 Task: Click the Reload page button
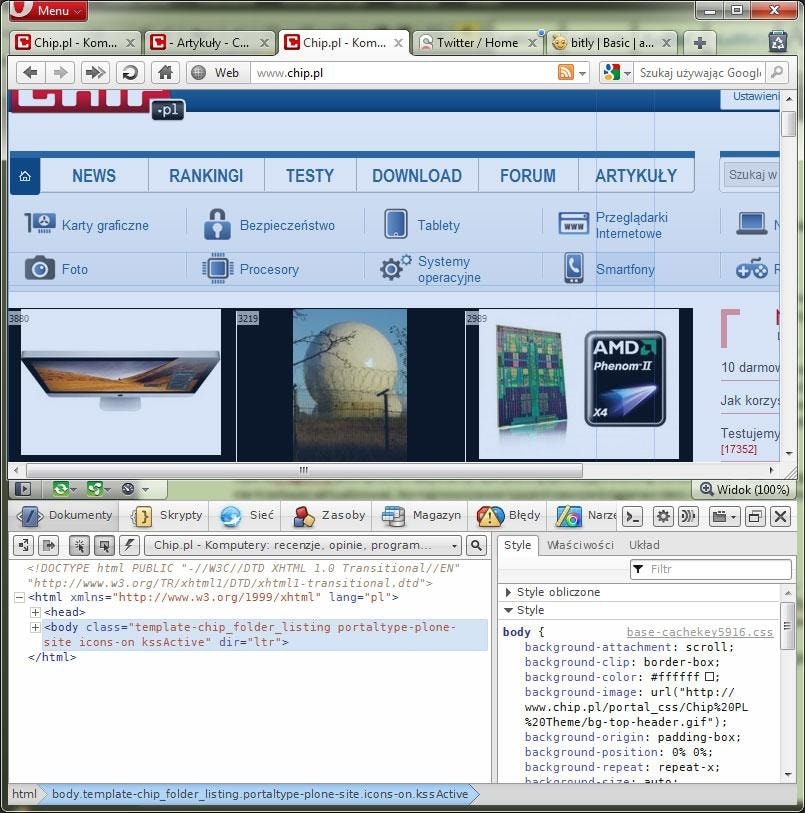click(129, 72)
